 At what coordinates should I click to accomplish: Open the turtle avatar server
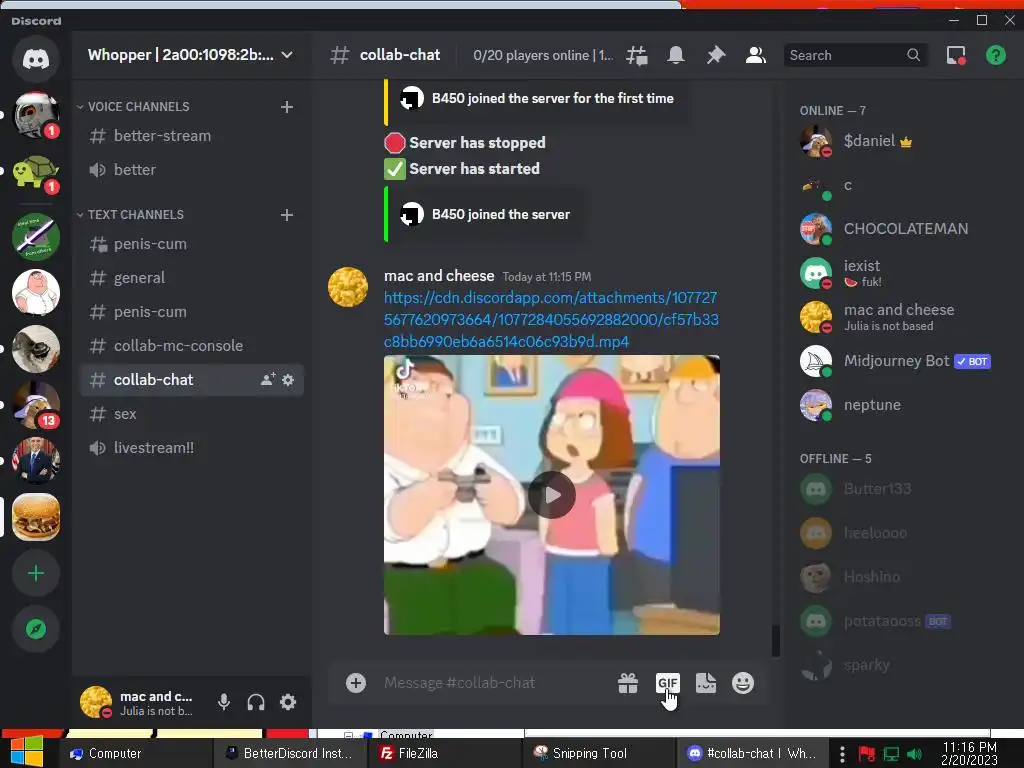coord(36,172)
